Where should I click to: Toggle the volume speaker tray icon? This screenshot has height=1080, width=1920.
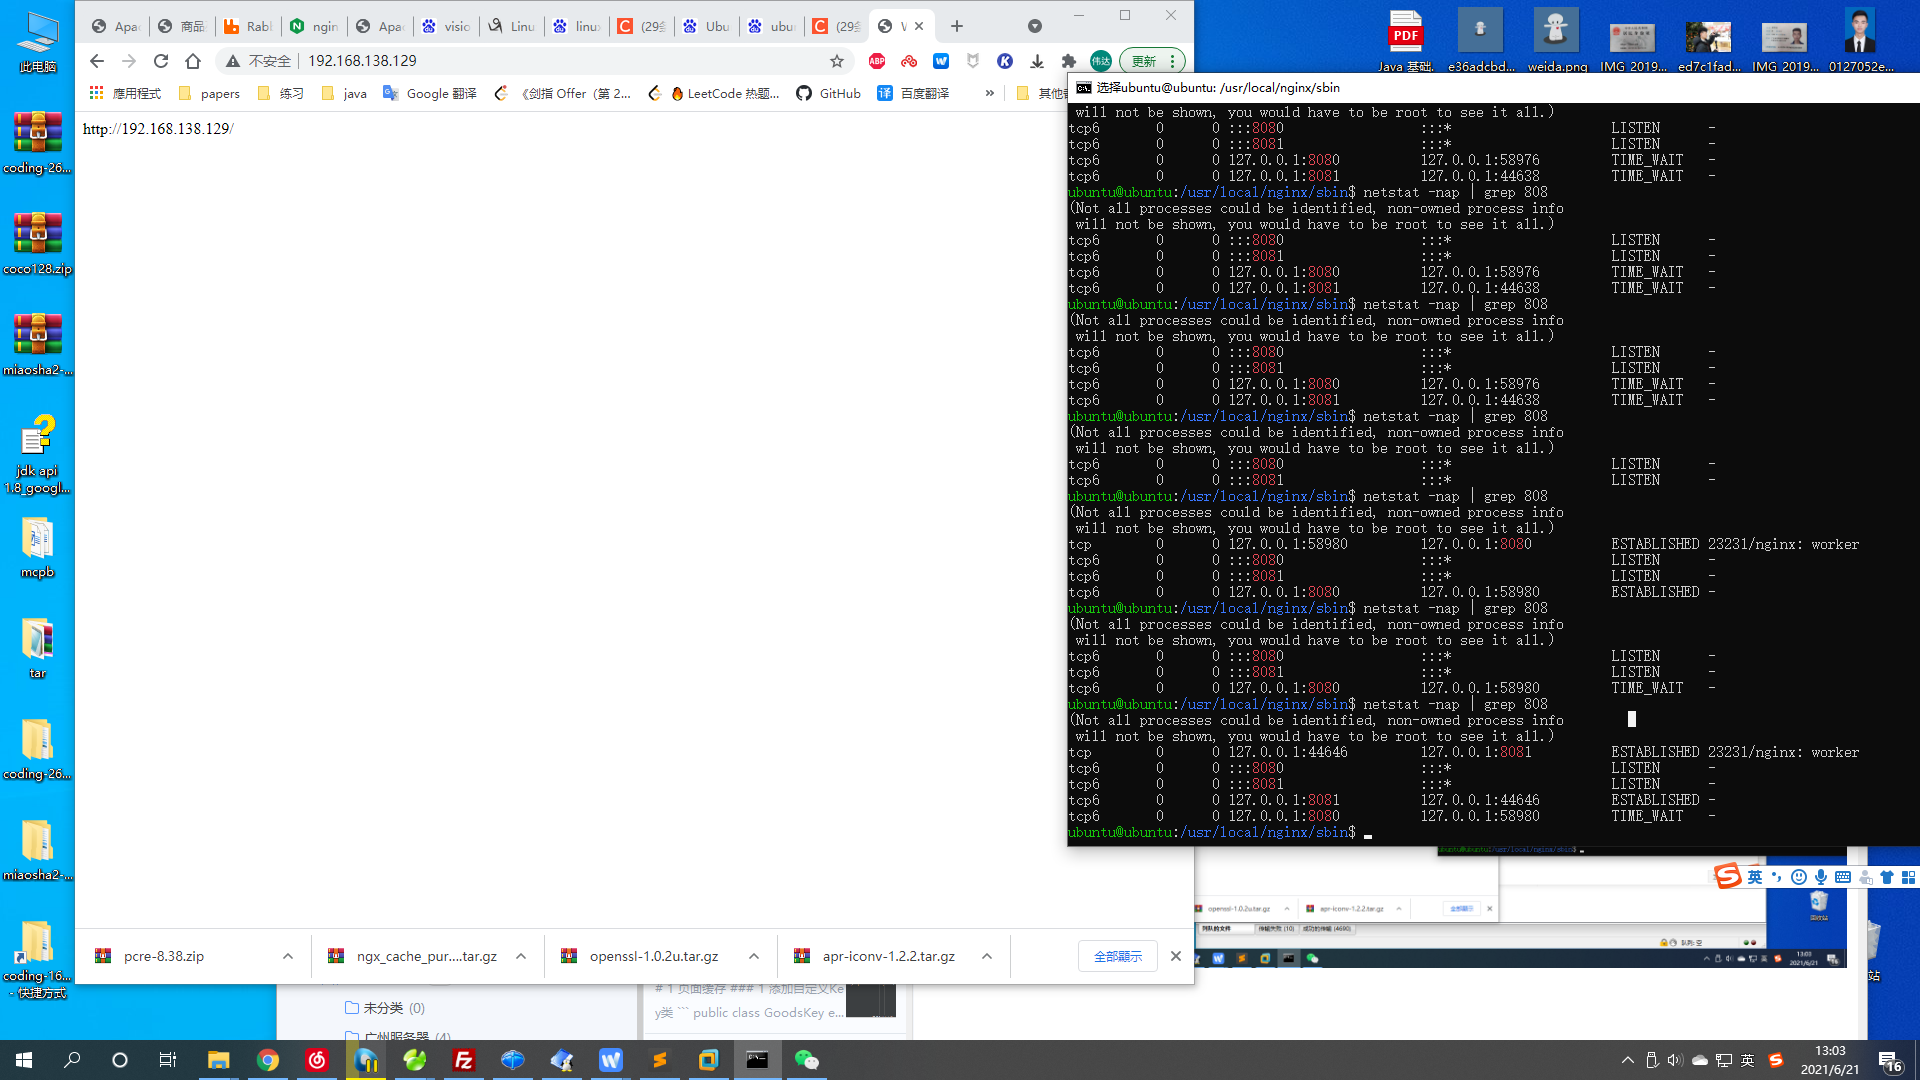1674,1060
